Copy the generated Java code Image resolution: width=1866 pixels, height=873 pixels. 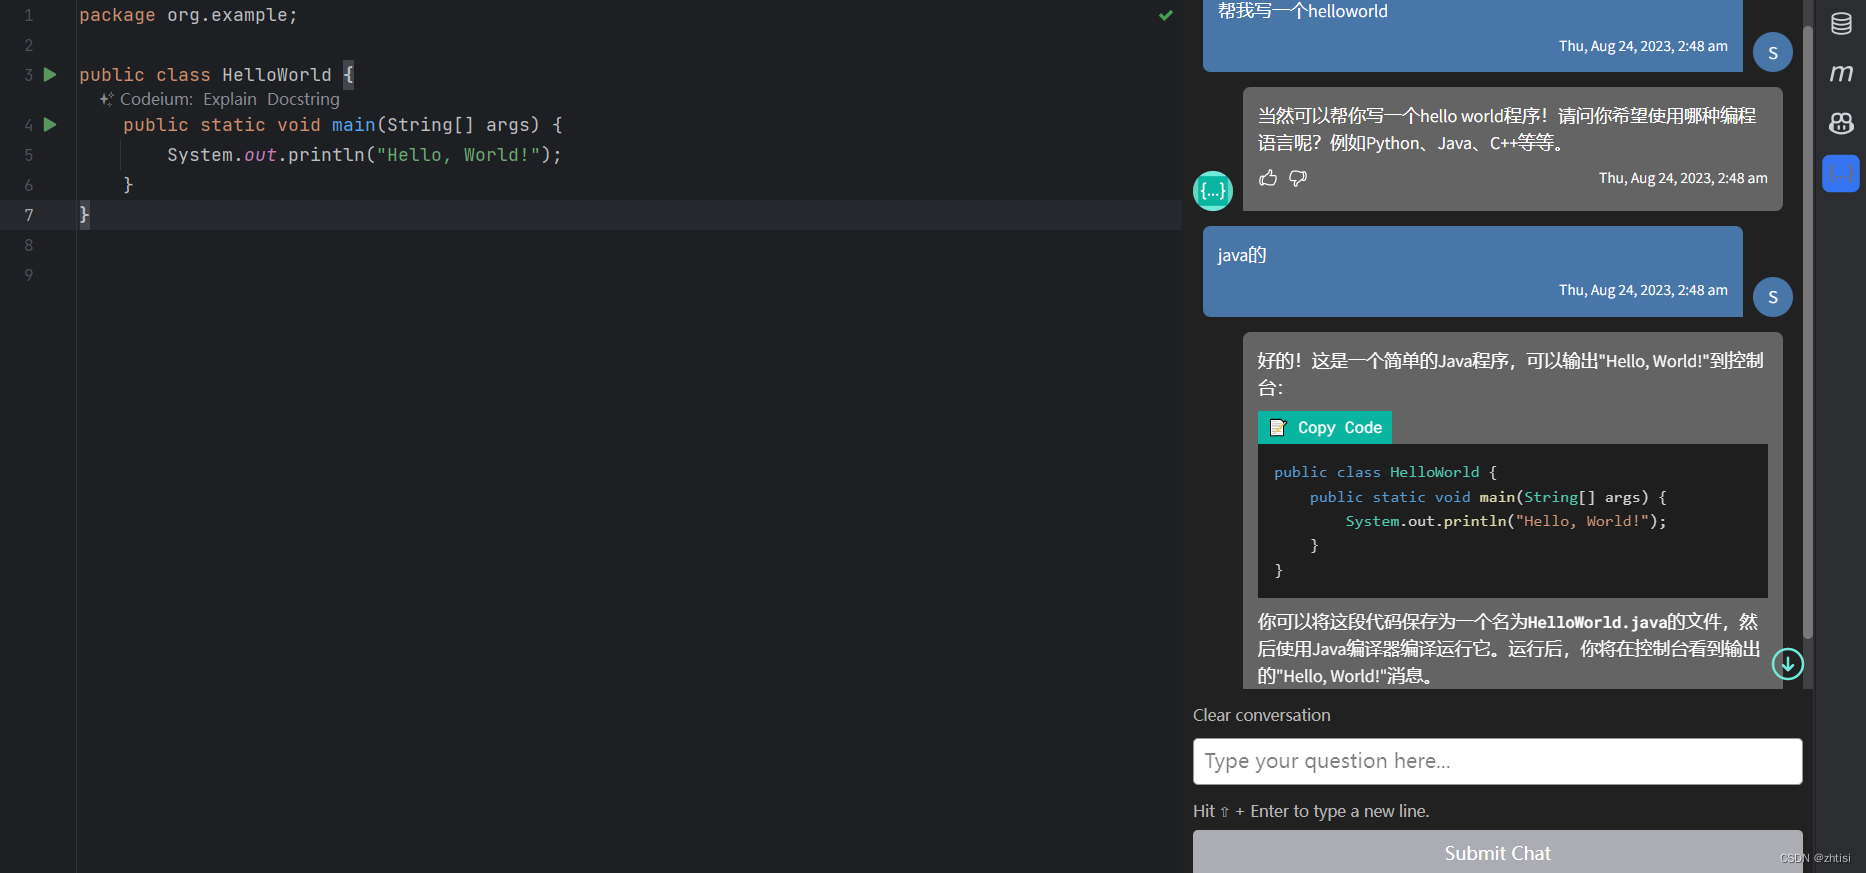point(1325,427)
